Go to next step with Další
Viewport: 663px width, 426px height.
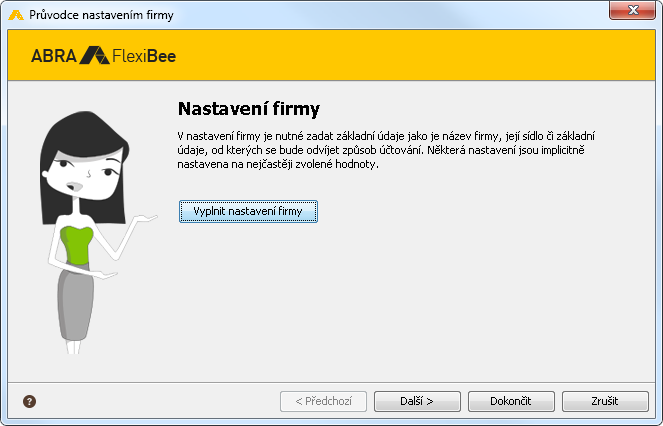[x=417, y=401]
